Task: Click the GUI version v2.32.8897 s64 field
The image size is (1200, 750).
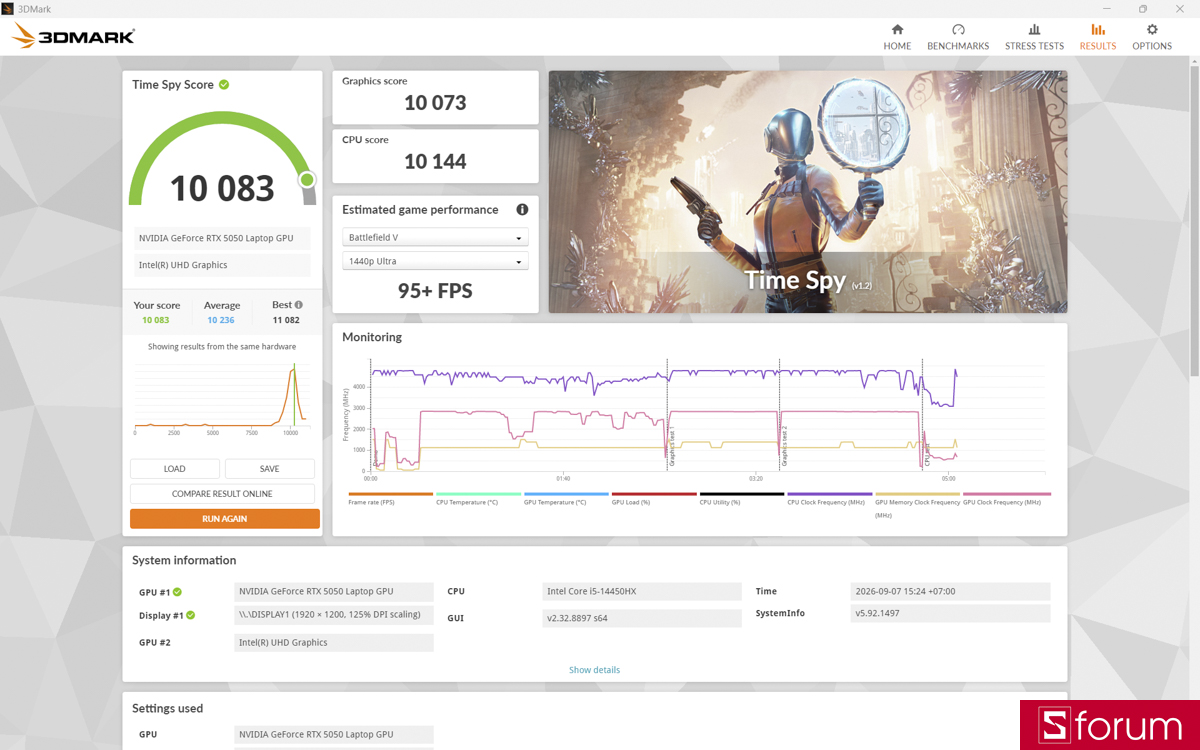Action: (x=642, y=618)
